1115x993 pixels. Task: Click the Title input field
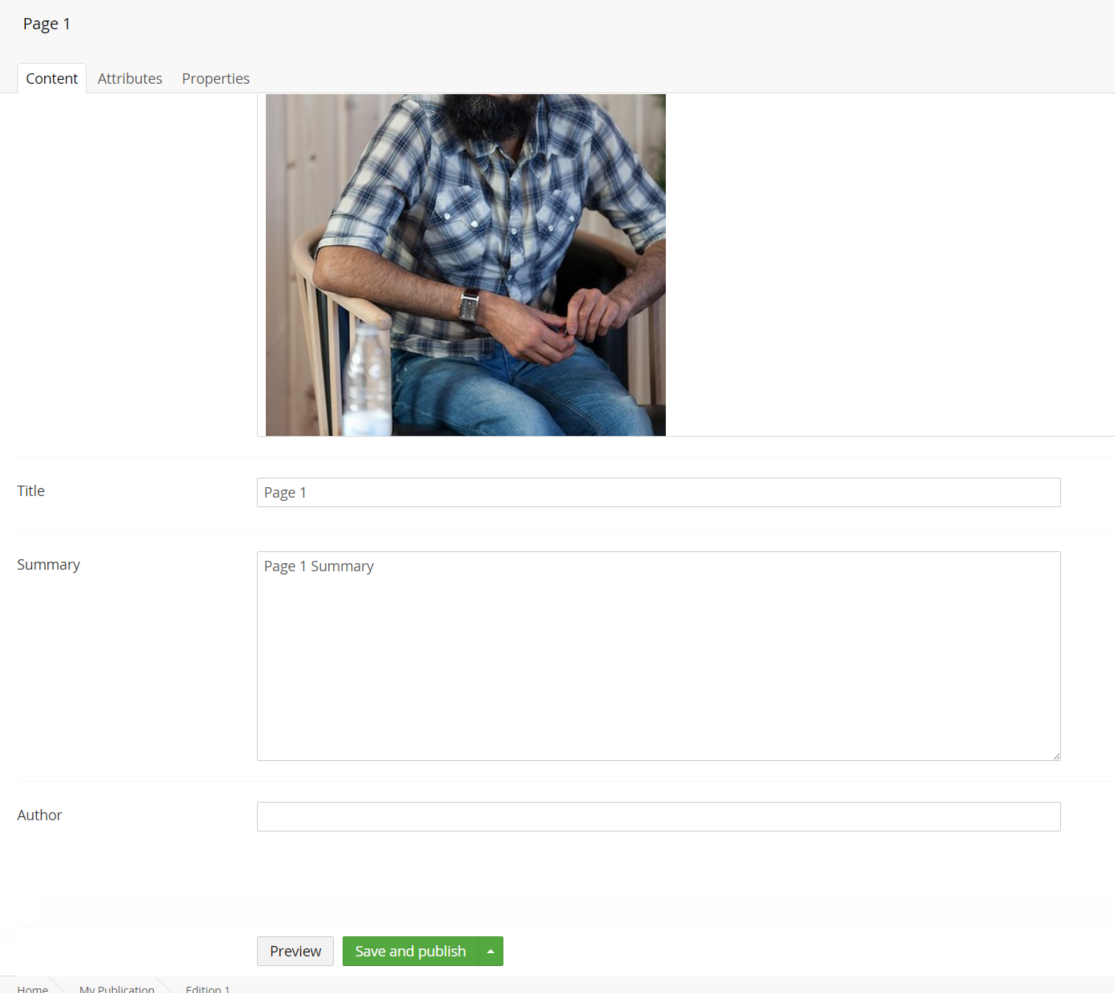coord(658,492)
